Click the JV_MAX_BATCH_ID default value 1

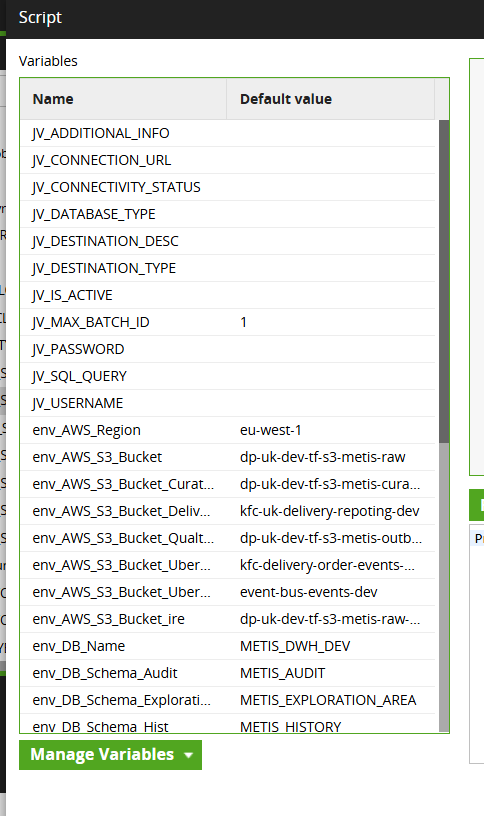[243, 322]
